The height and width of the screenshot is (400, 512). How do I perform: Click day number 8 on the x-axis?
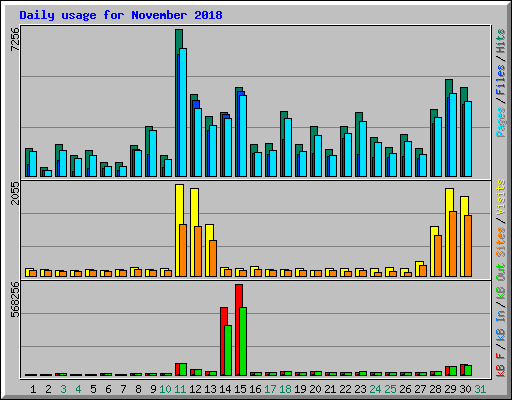(138, 389)
